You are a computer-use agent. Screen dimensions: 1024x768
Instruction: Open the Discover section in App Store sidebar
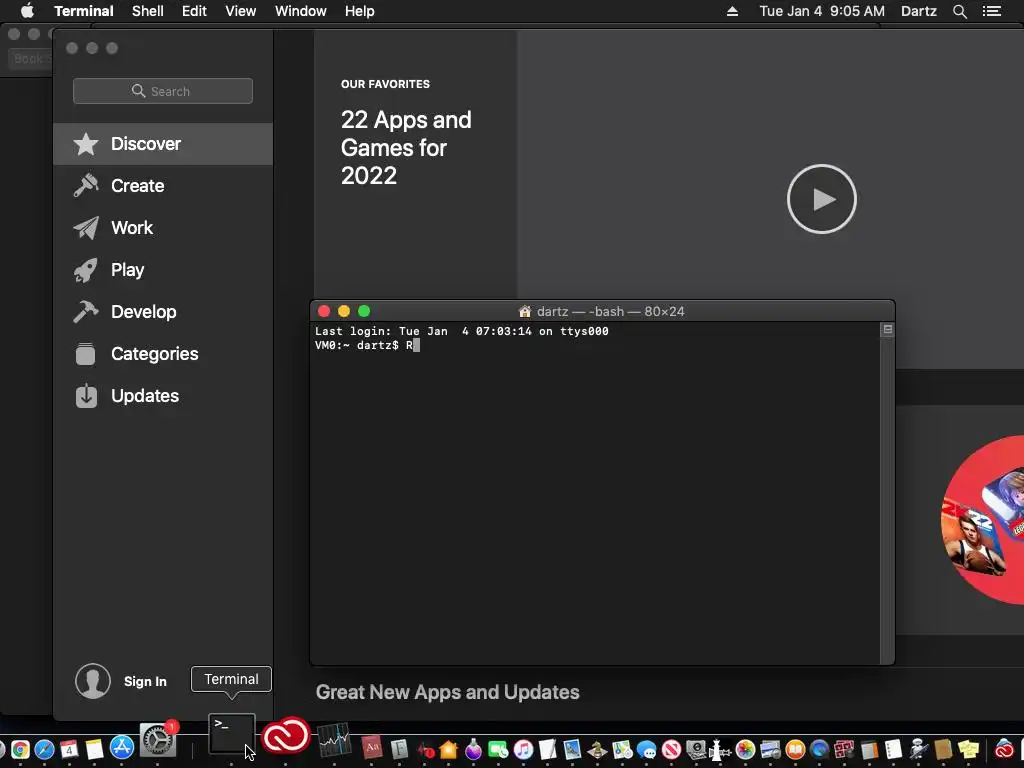[163, 144]
